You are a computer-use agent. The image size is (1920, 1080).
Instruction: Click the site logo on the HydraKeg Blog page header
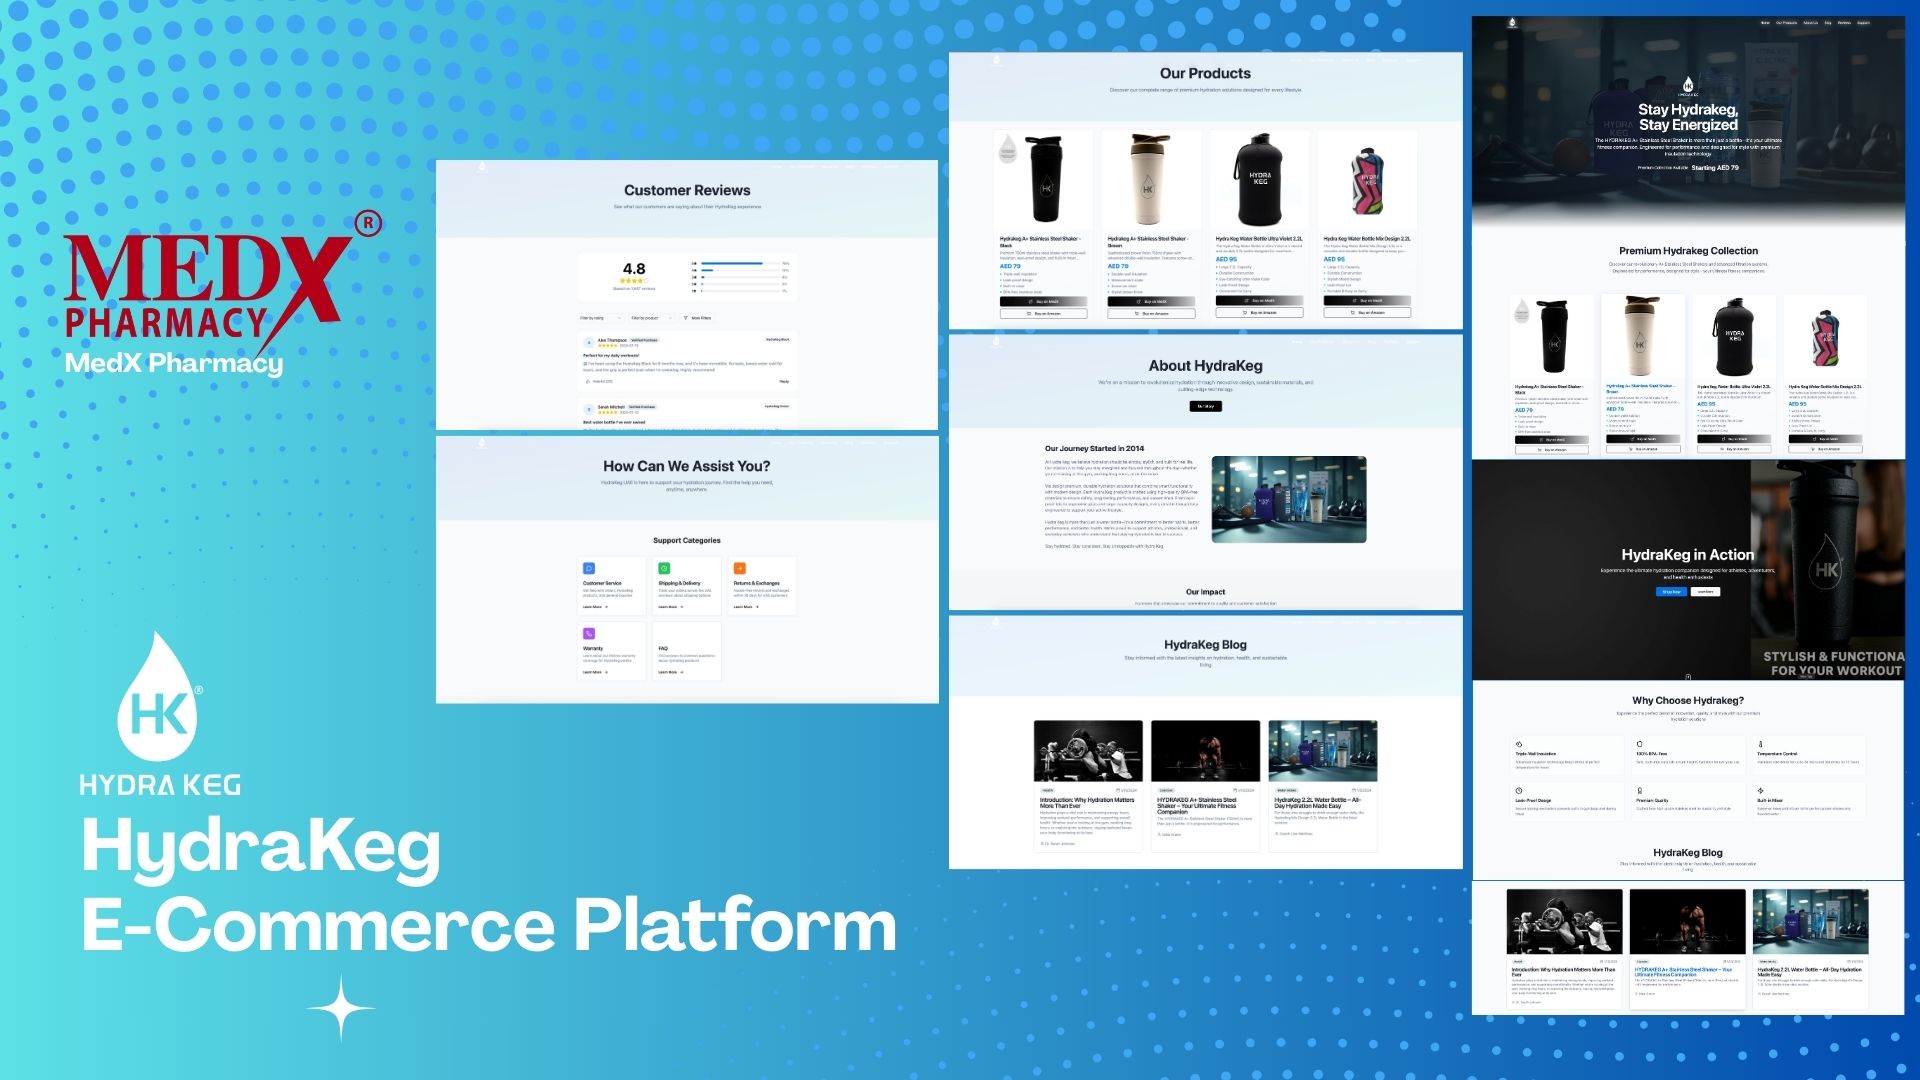click(995, 622)
